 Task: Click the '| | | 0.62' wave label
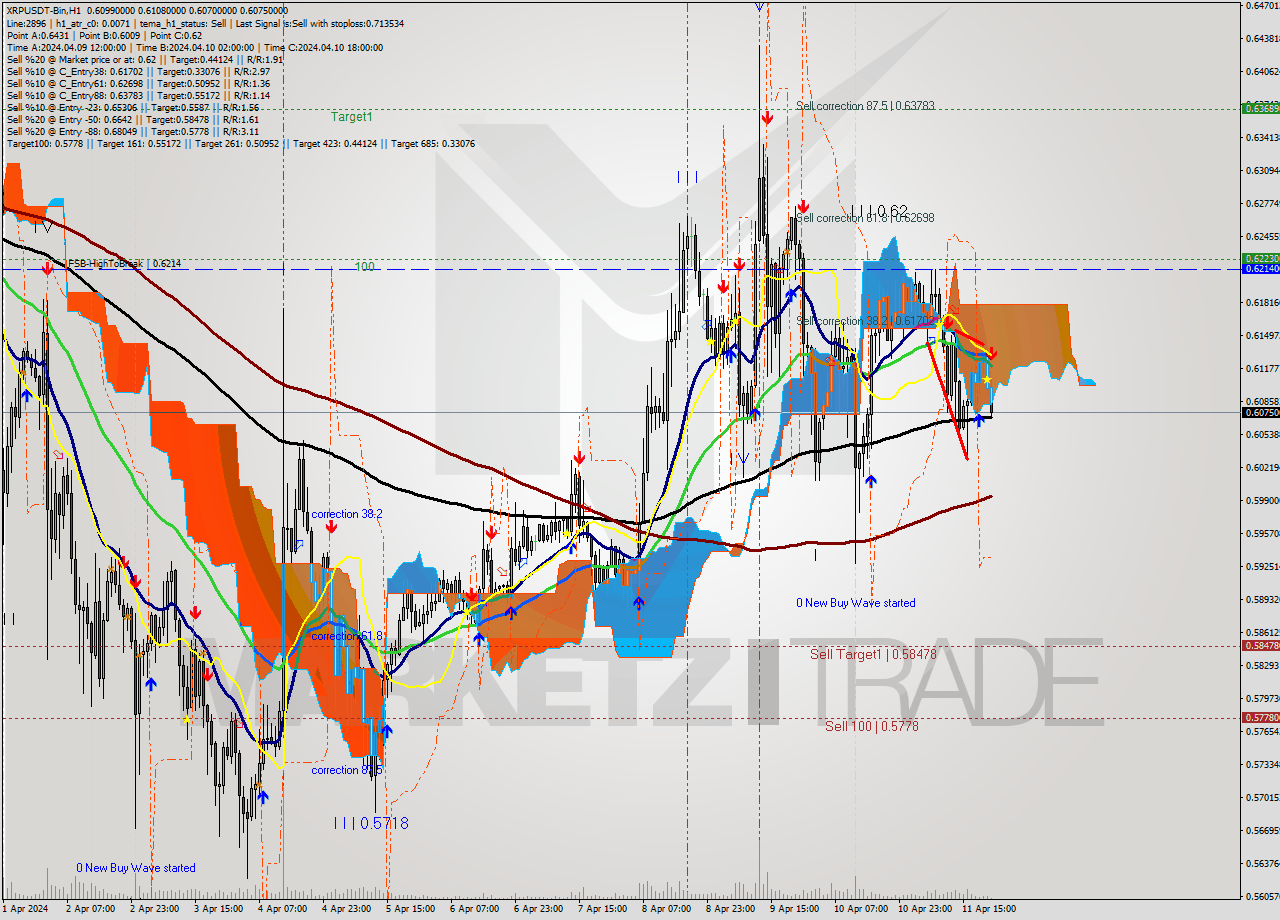point(878,211)
